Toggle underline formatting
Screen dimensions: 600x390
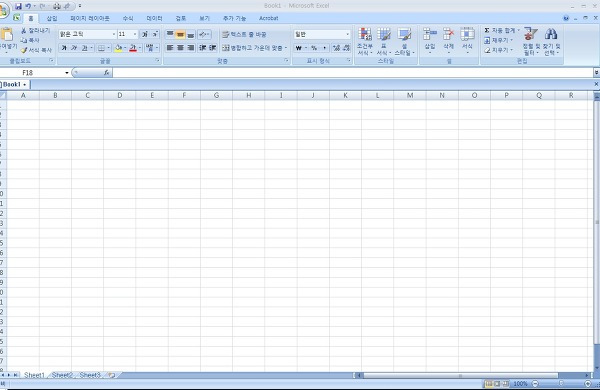pyautogui.click(x=84, y=48)
